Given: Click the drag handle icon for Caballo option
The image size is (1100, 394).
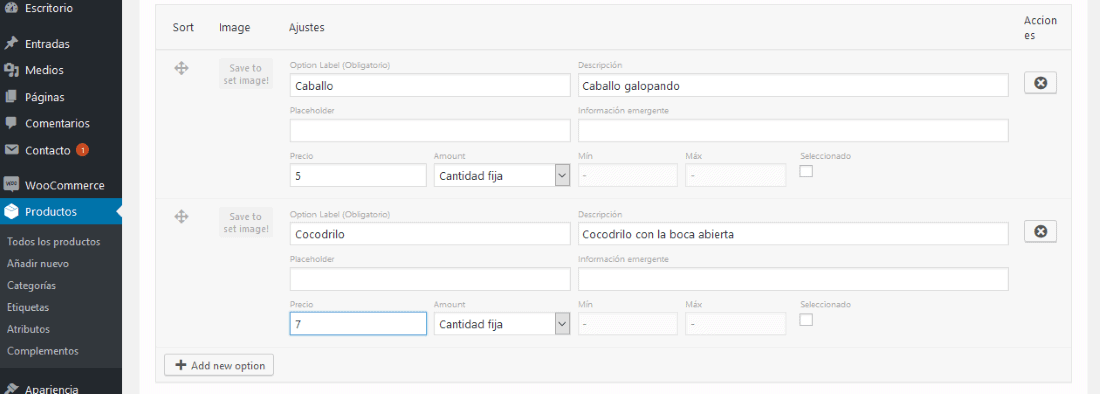Looking at the screenshot, I should point(181,69).
